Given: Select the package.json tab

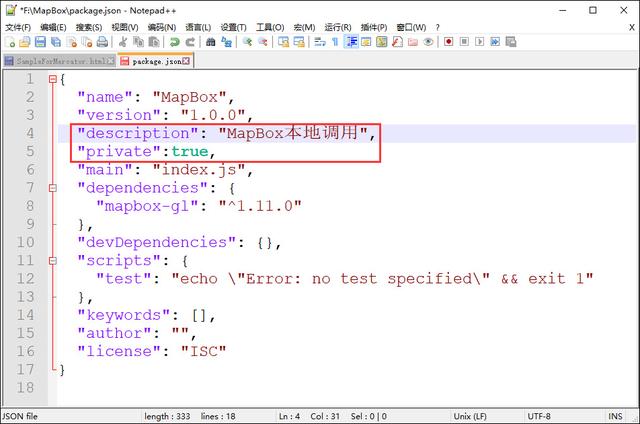Looking at the screenshot, I should pyautogui.click(x=156, y=61).
